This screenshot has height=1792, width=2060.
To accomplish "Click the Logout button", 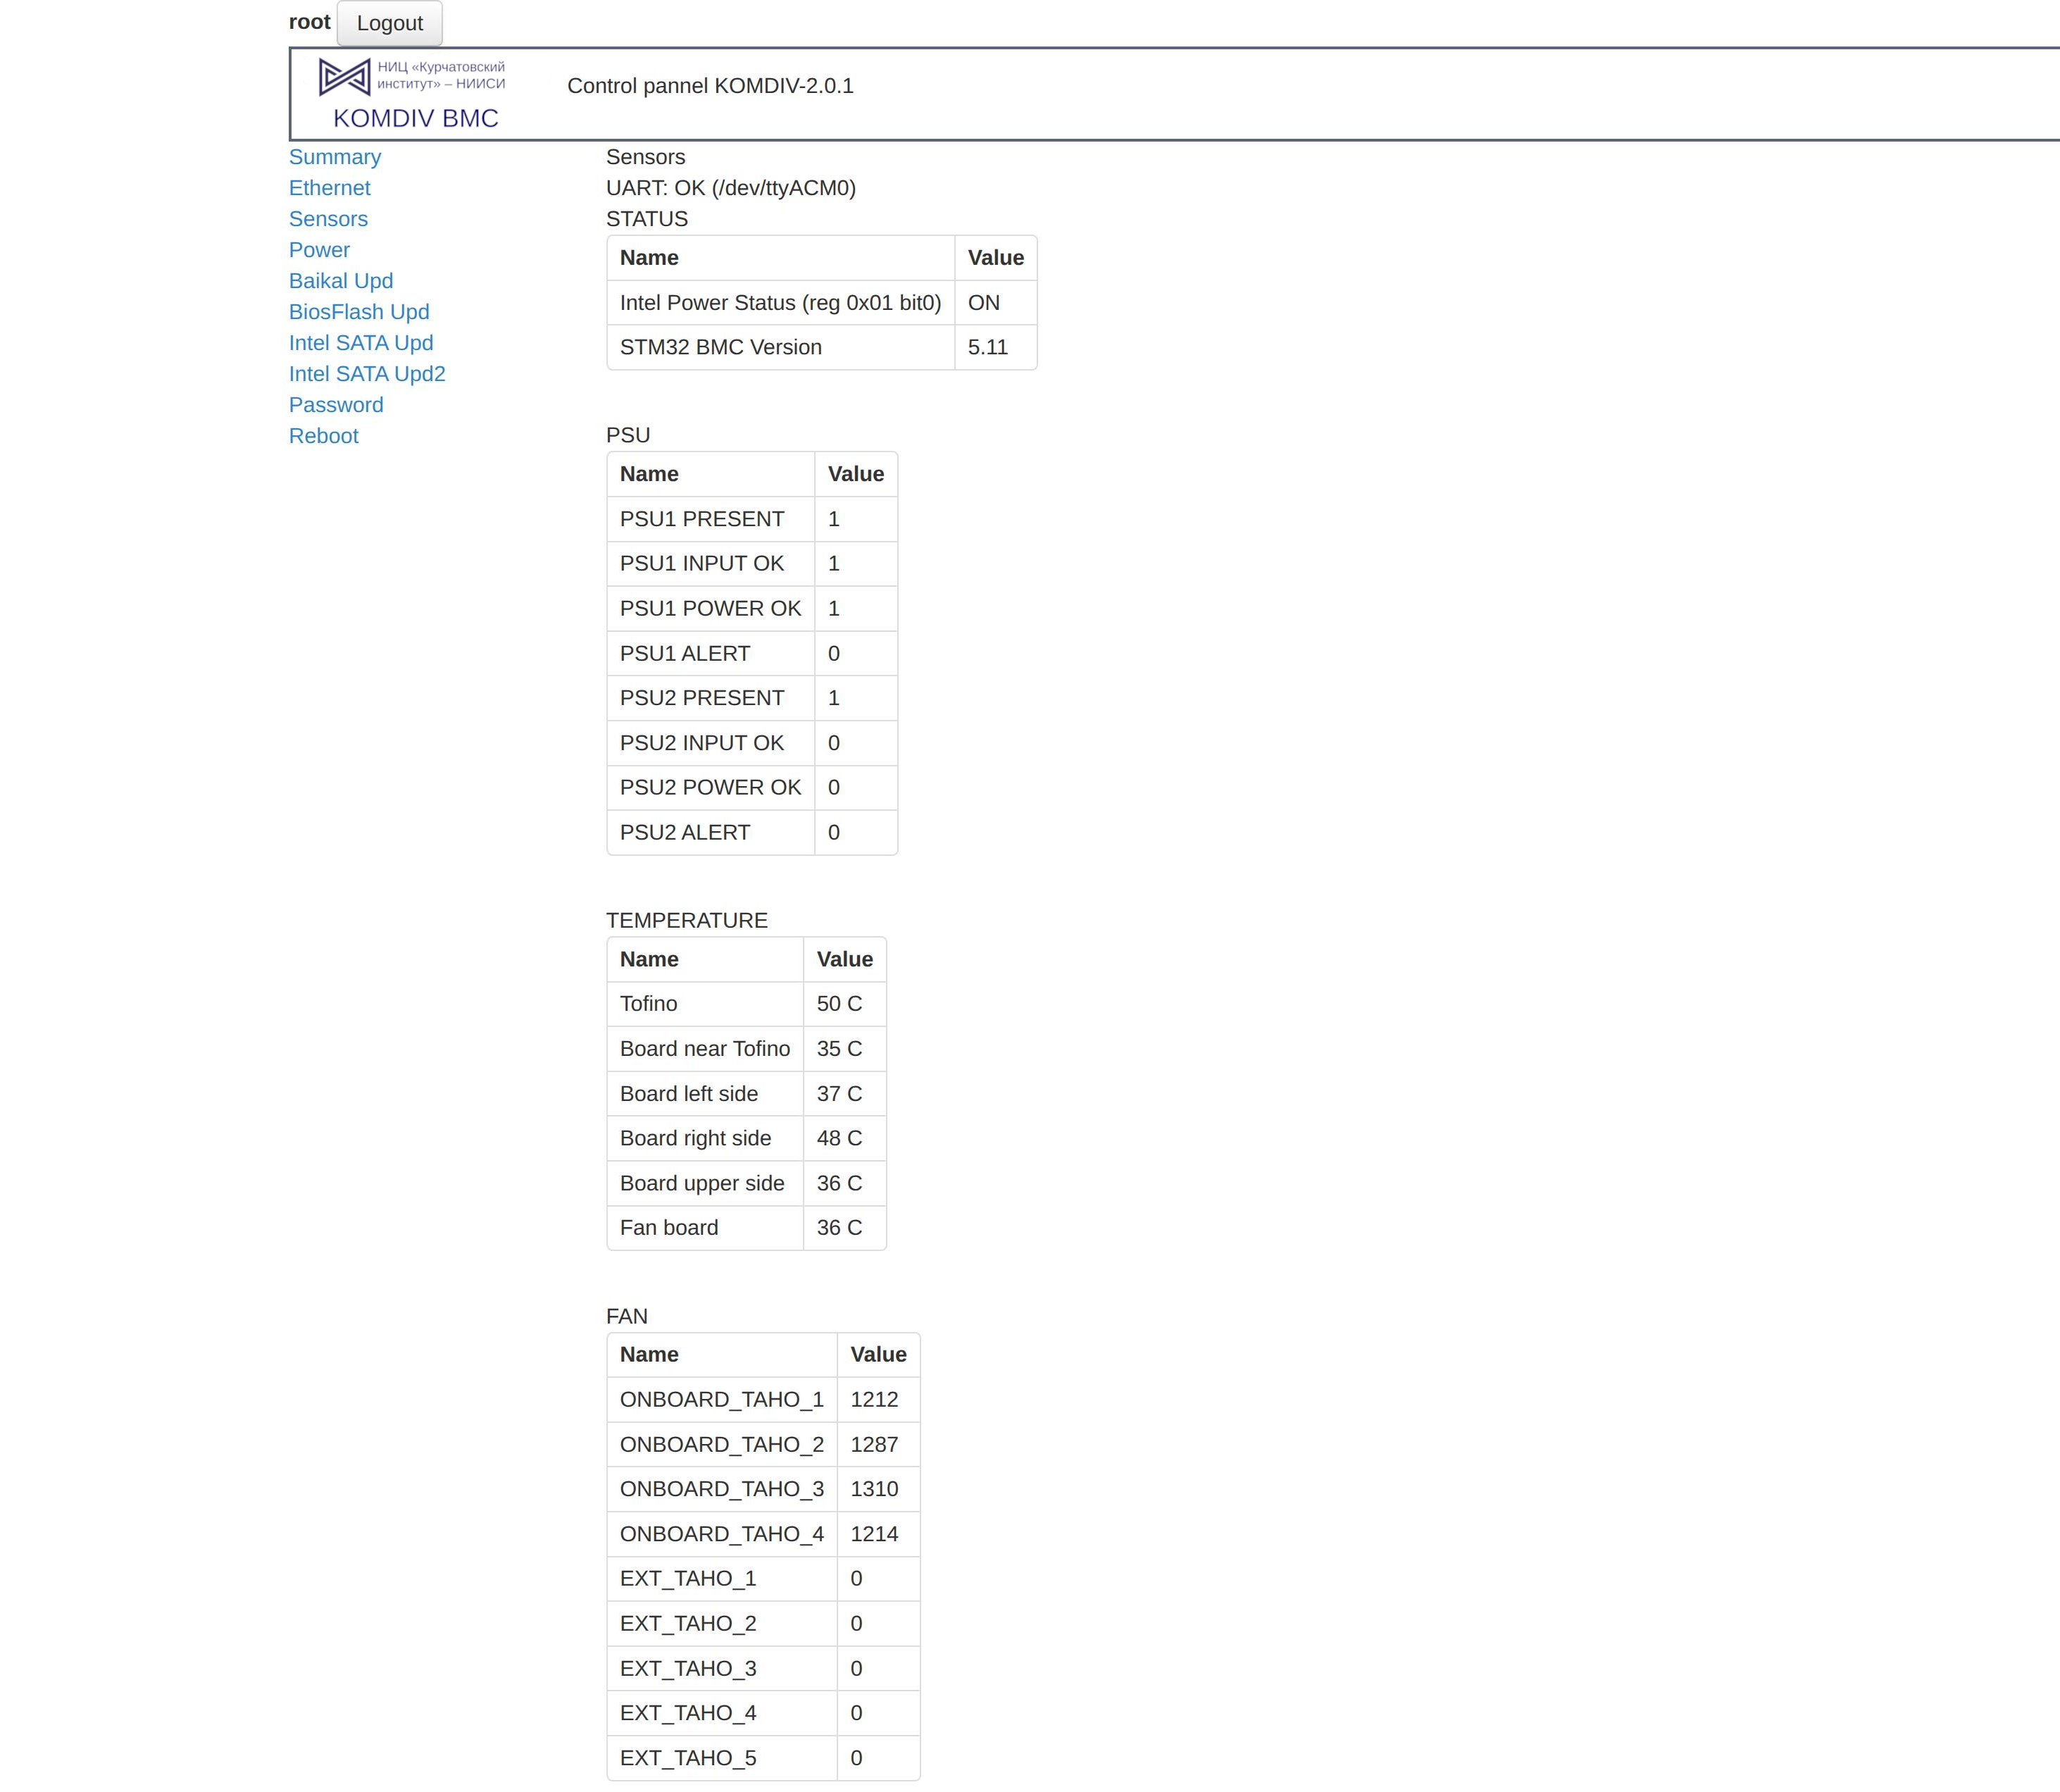I will (389, 23).
